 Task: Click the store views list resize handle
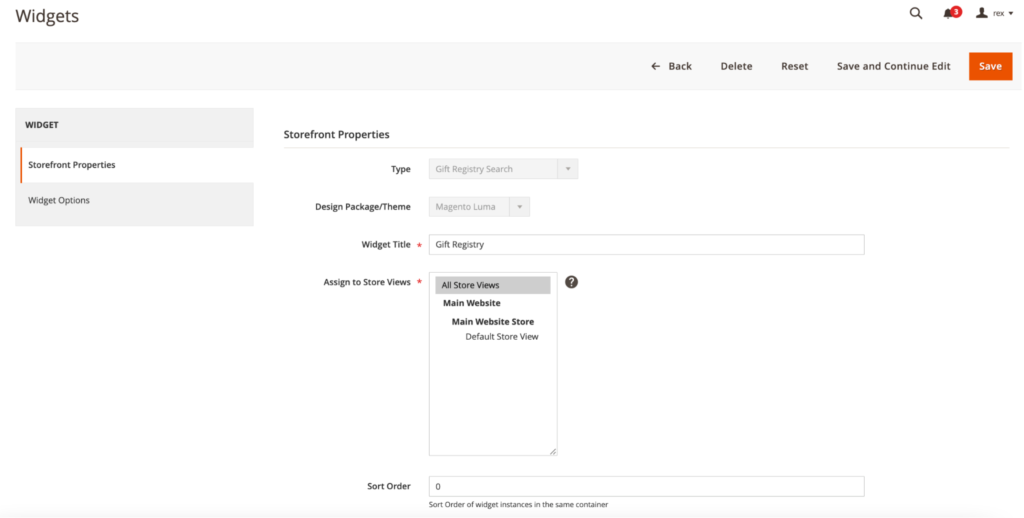click(552, 451)
